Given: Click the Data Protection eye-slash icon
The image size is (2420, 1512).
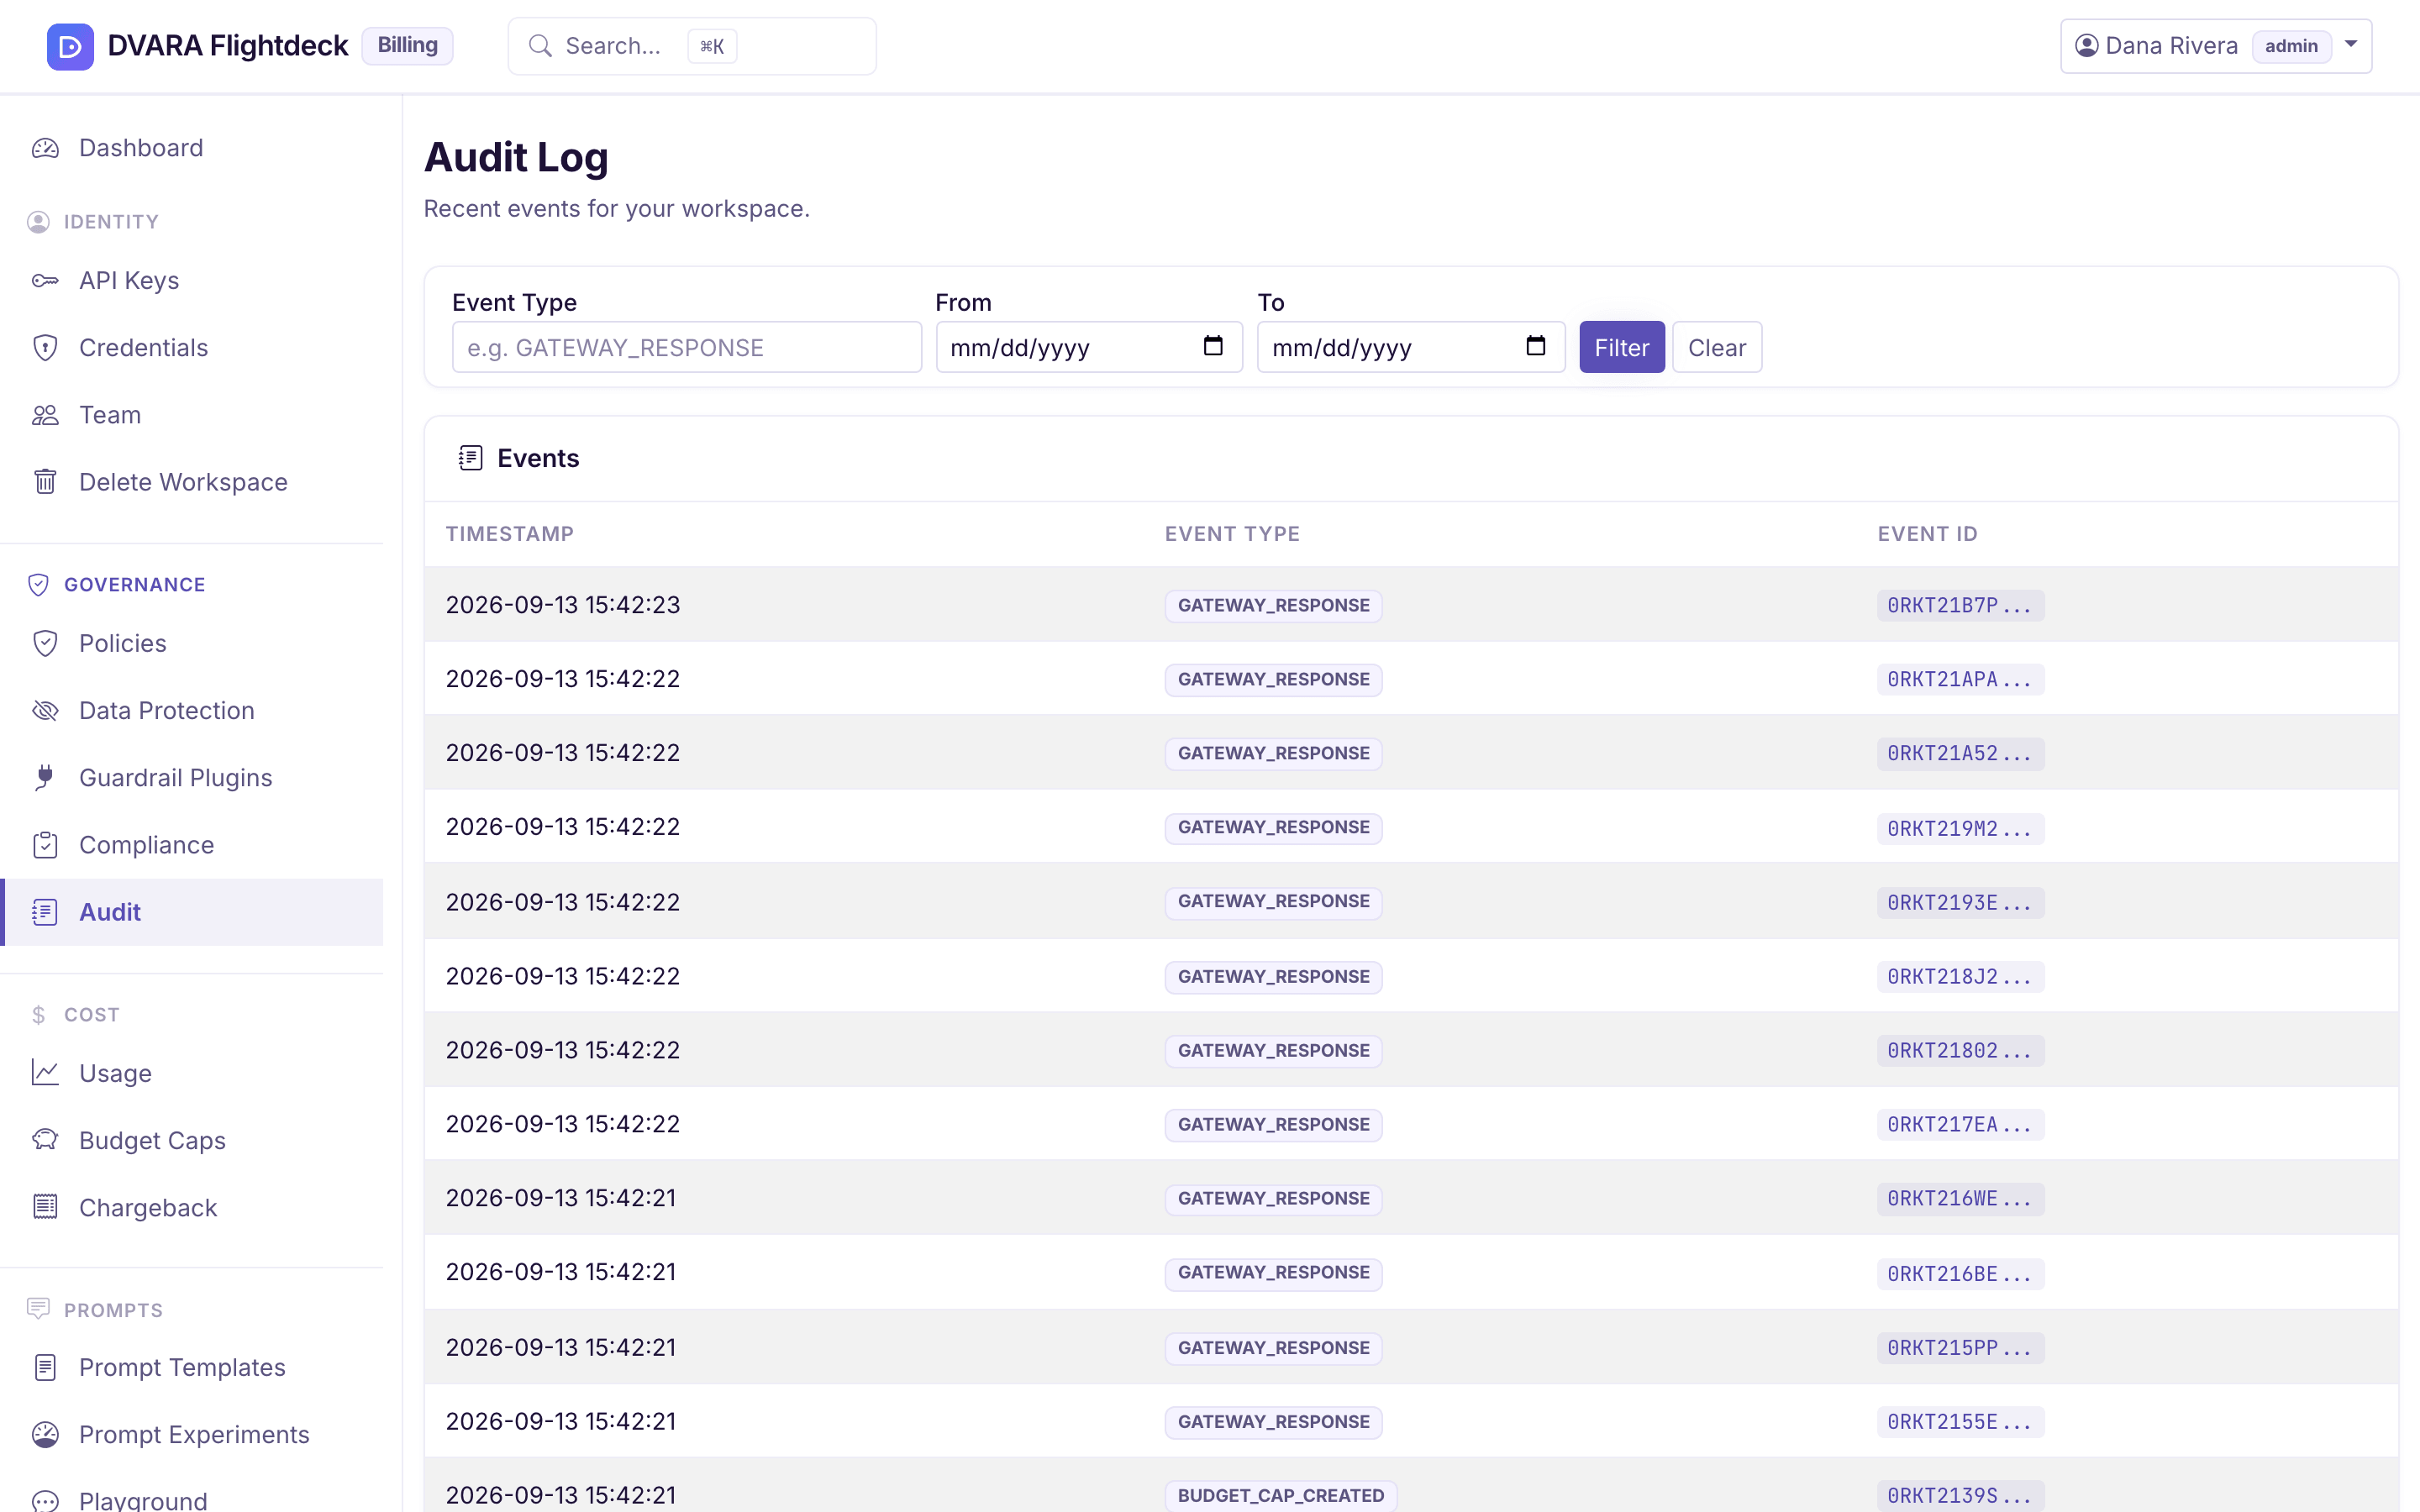Looking at the screenshot, I should tap(45, 710).
